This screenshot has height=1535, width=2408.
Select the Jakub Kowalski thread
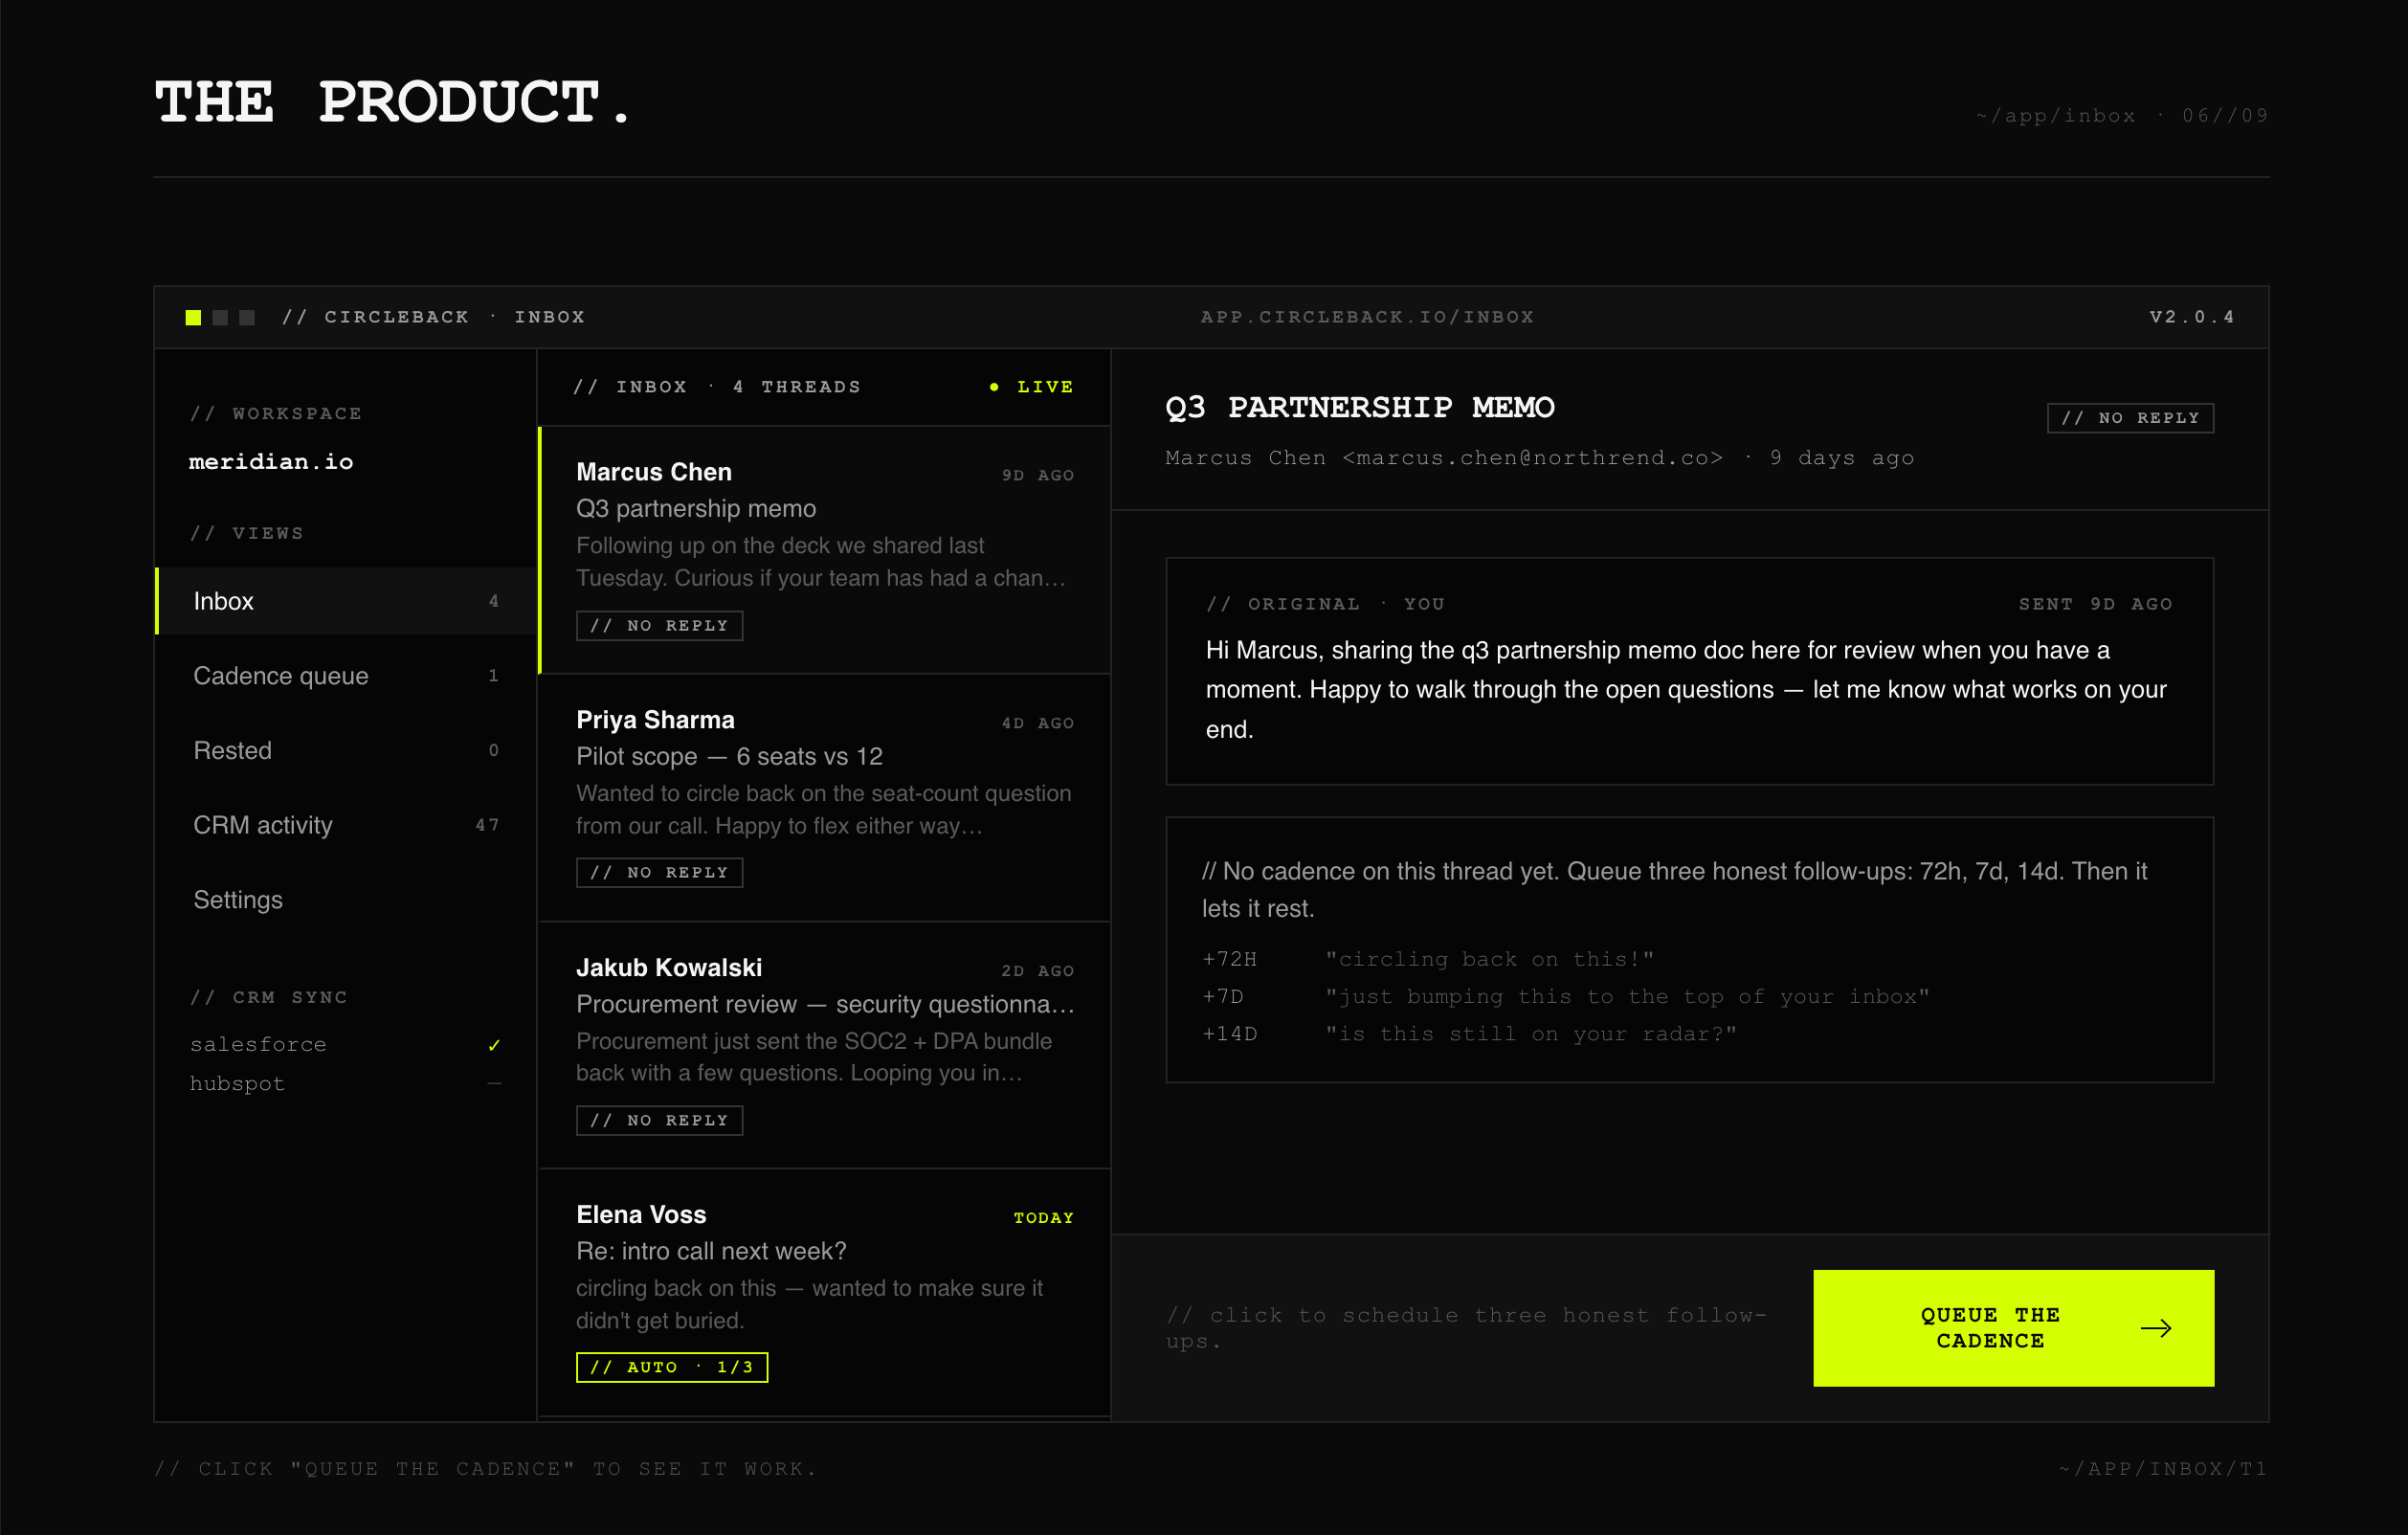(x=825, y=1045)
